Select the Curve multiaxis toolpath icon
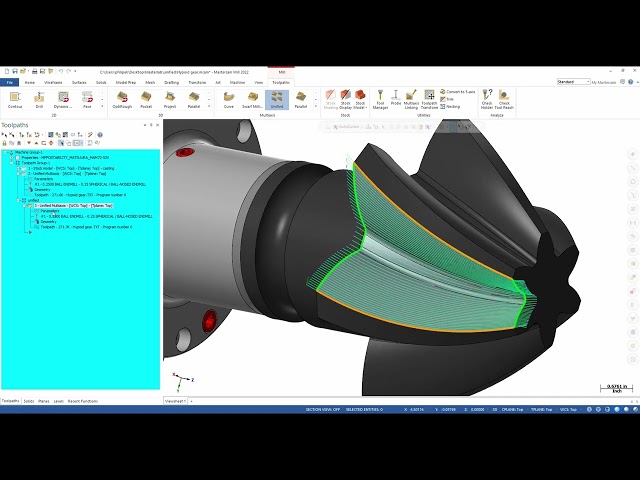Screen dimensions: 640x480 click(x=229, y=100)
